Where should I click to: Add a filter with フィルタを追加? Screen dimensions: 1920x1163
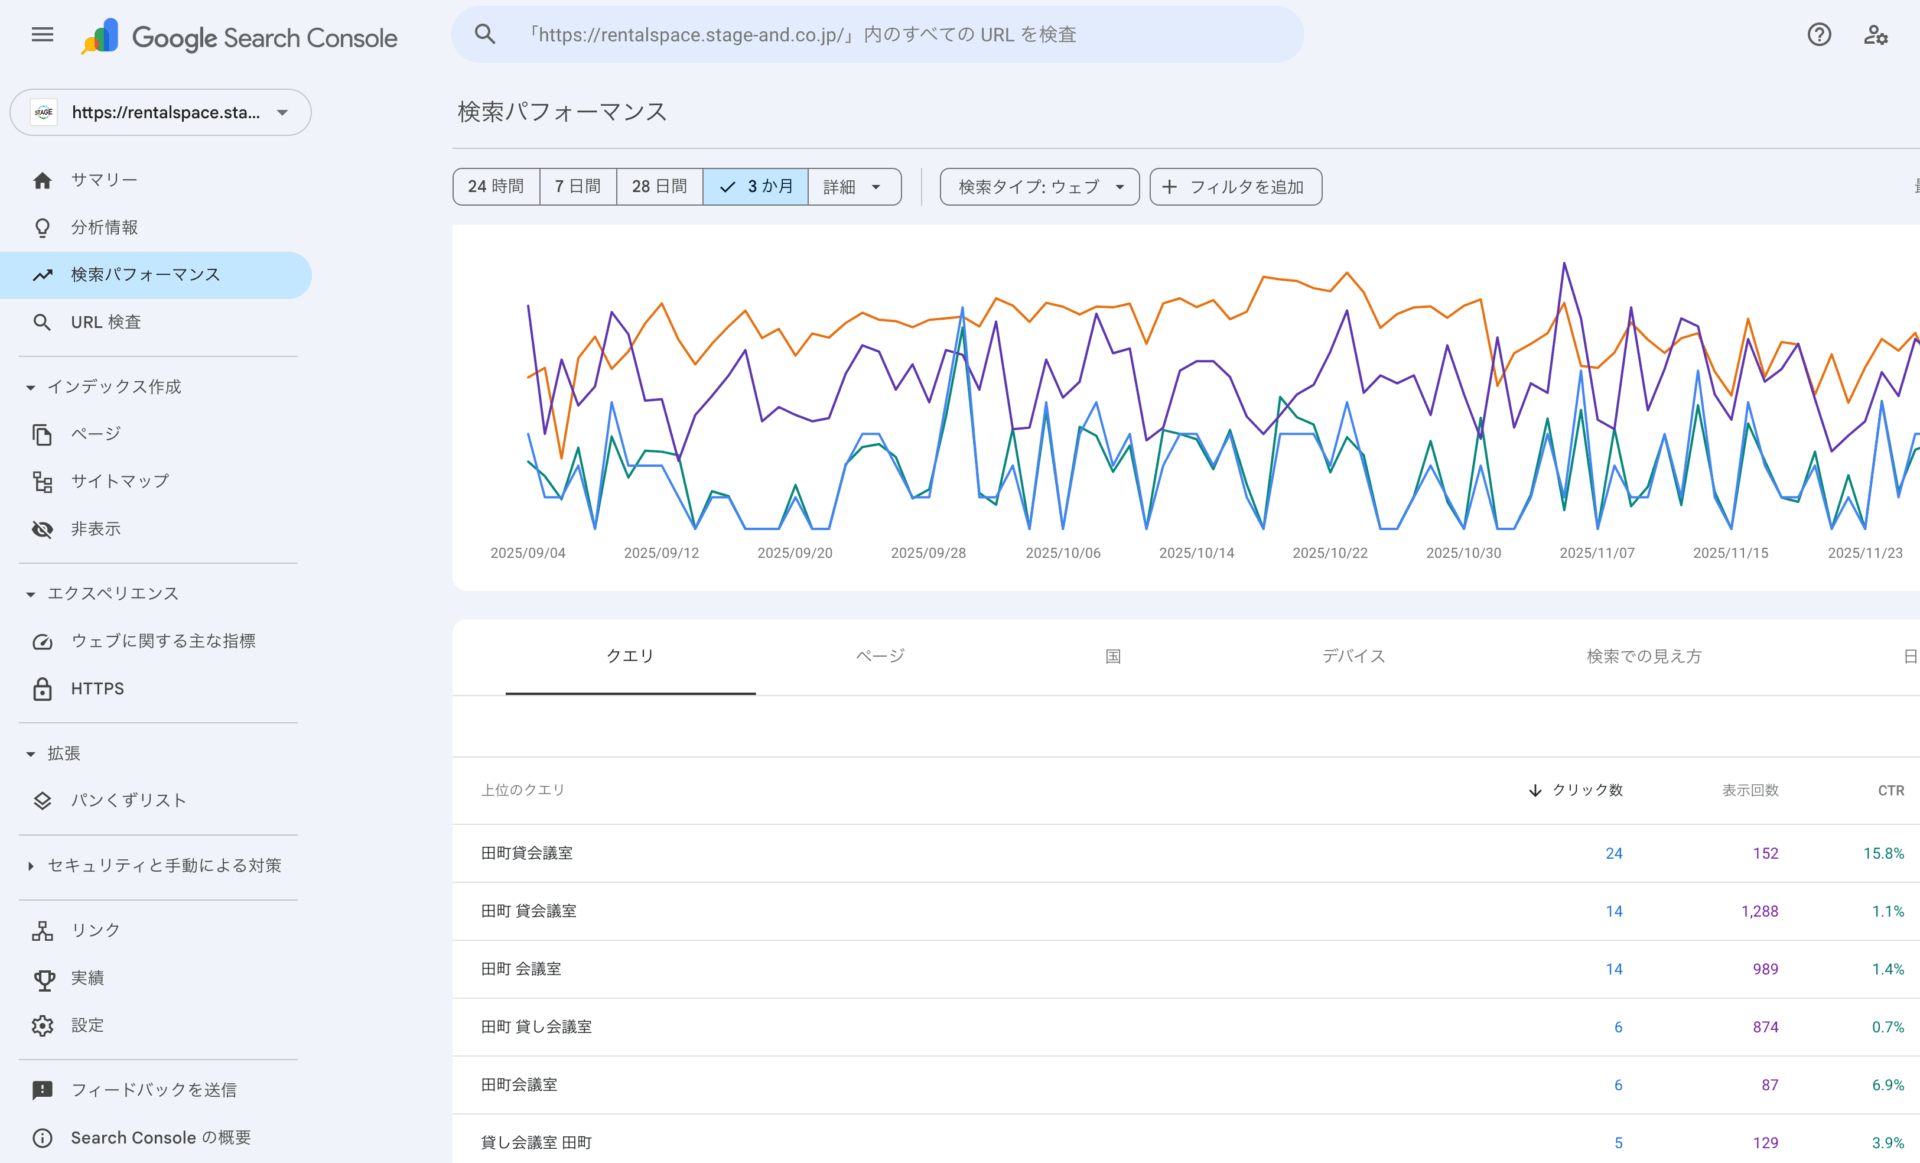[x=1235, y=186]
